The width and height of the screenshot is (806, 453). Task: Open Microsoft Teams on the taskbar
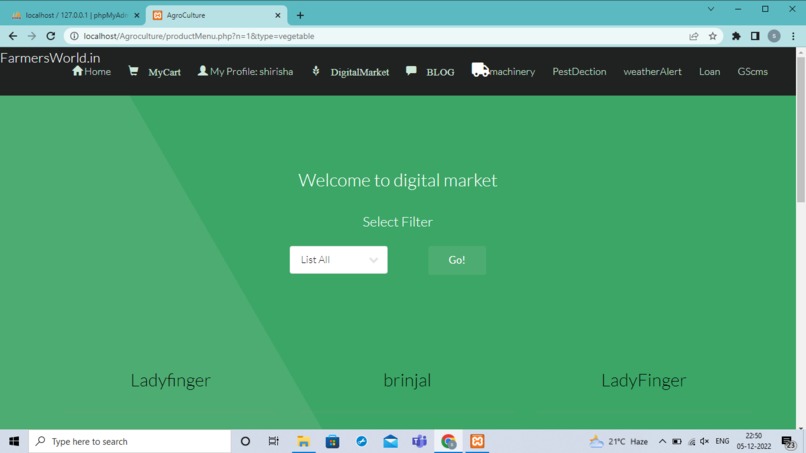tap(419, 441)
